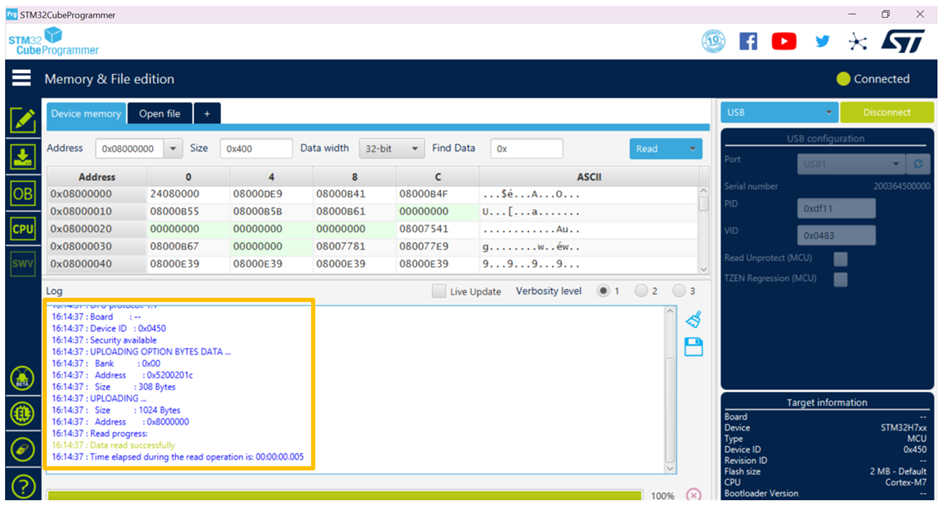Select address row 0x08000010
Viewport: 940px width, 507px height.
97,212
